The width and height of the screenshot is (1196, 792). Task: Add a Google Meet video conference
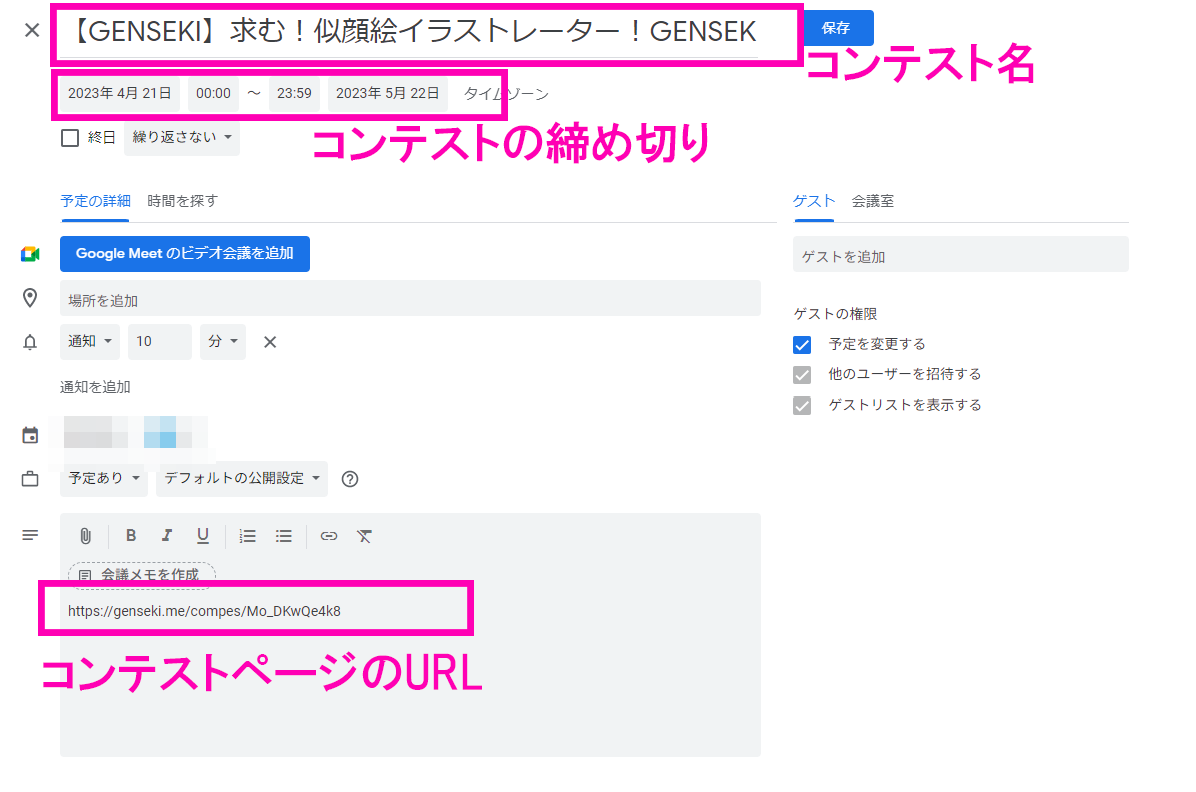pos(185,253)
